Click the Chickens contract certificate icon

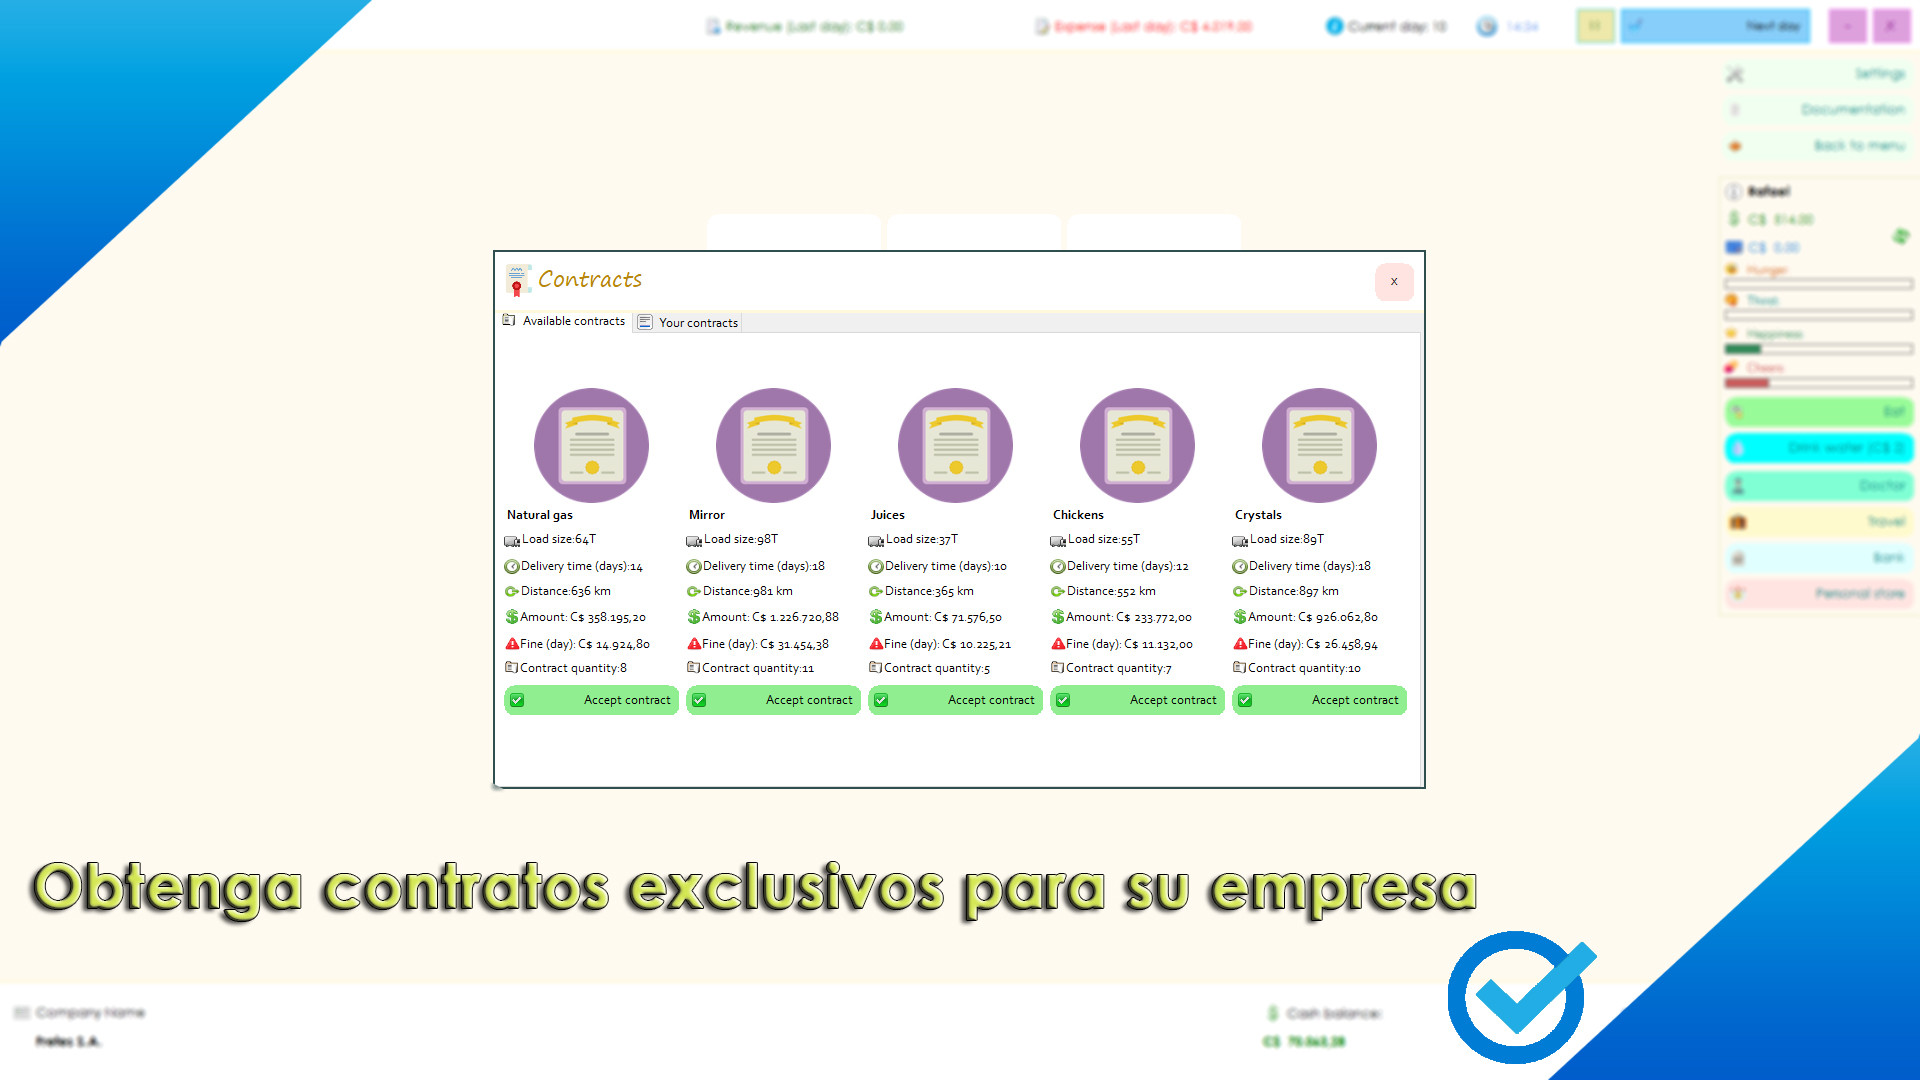click(1137, 445)
